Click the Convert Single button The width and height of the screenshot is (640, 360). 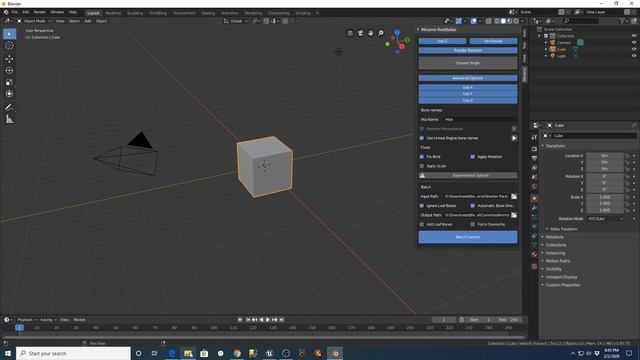pos(468,63)
